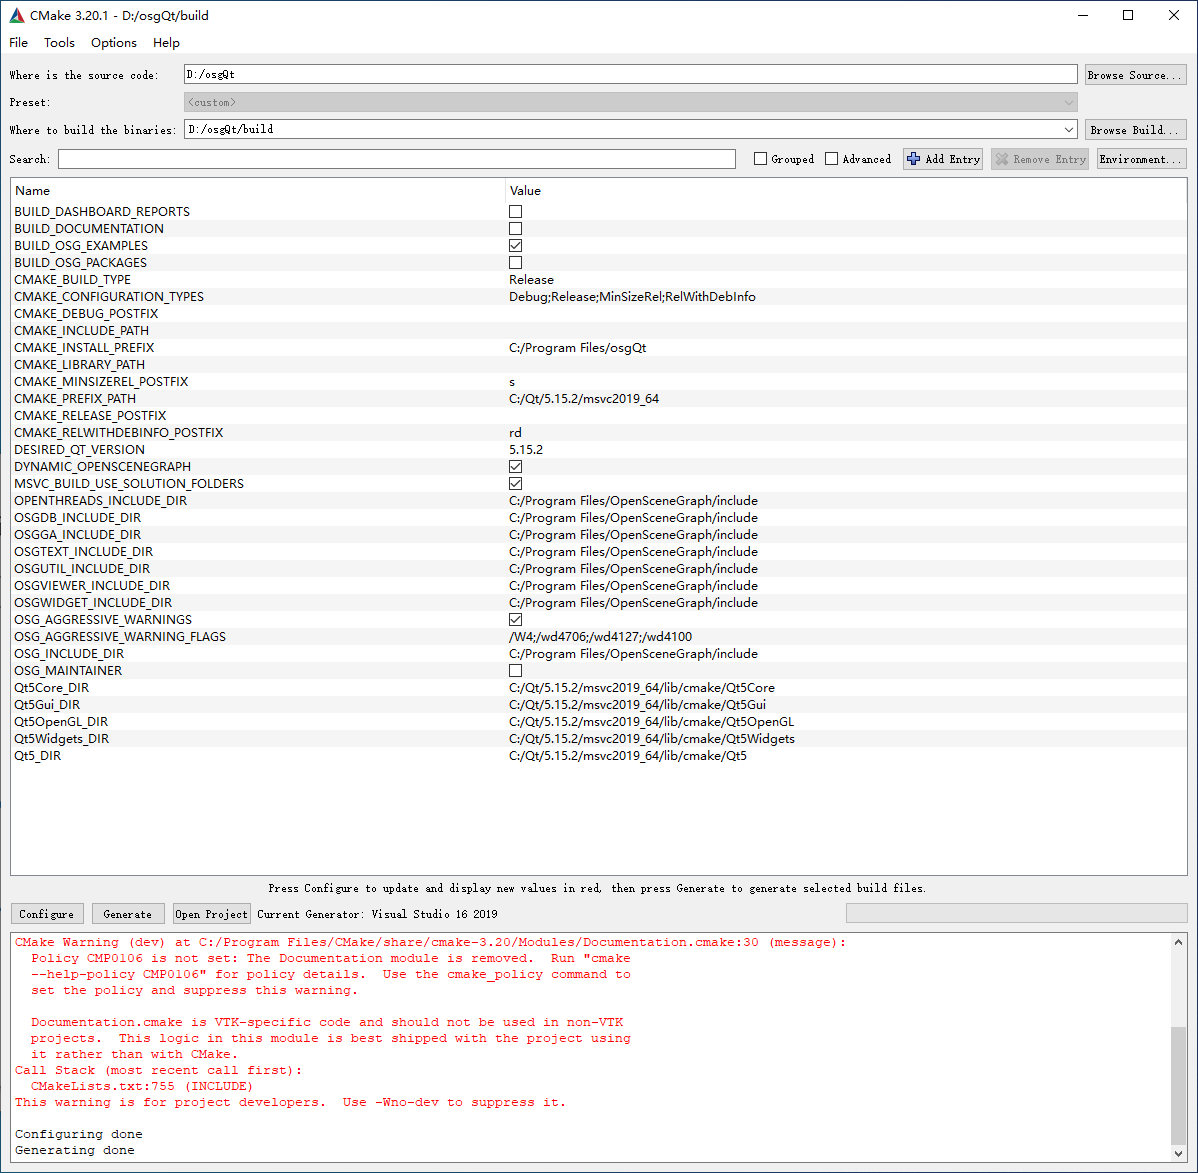Open the Options menu
1198x1173 pixels.
click(113, 42)
